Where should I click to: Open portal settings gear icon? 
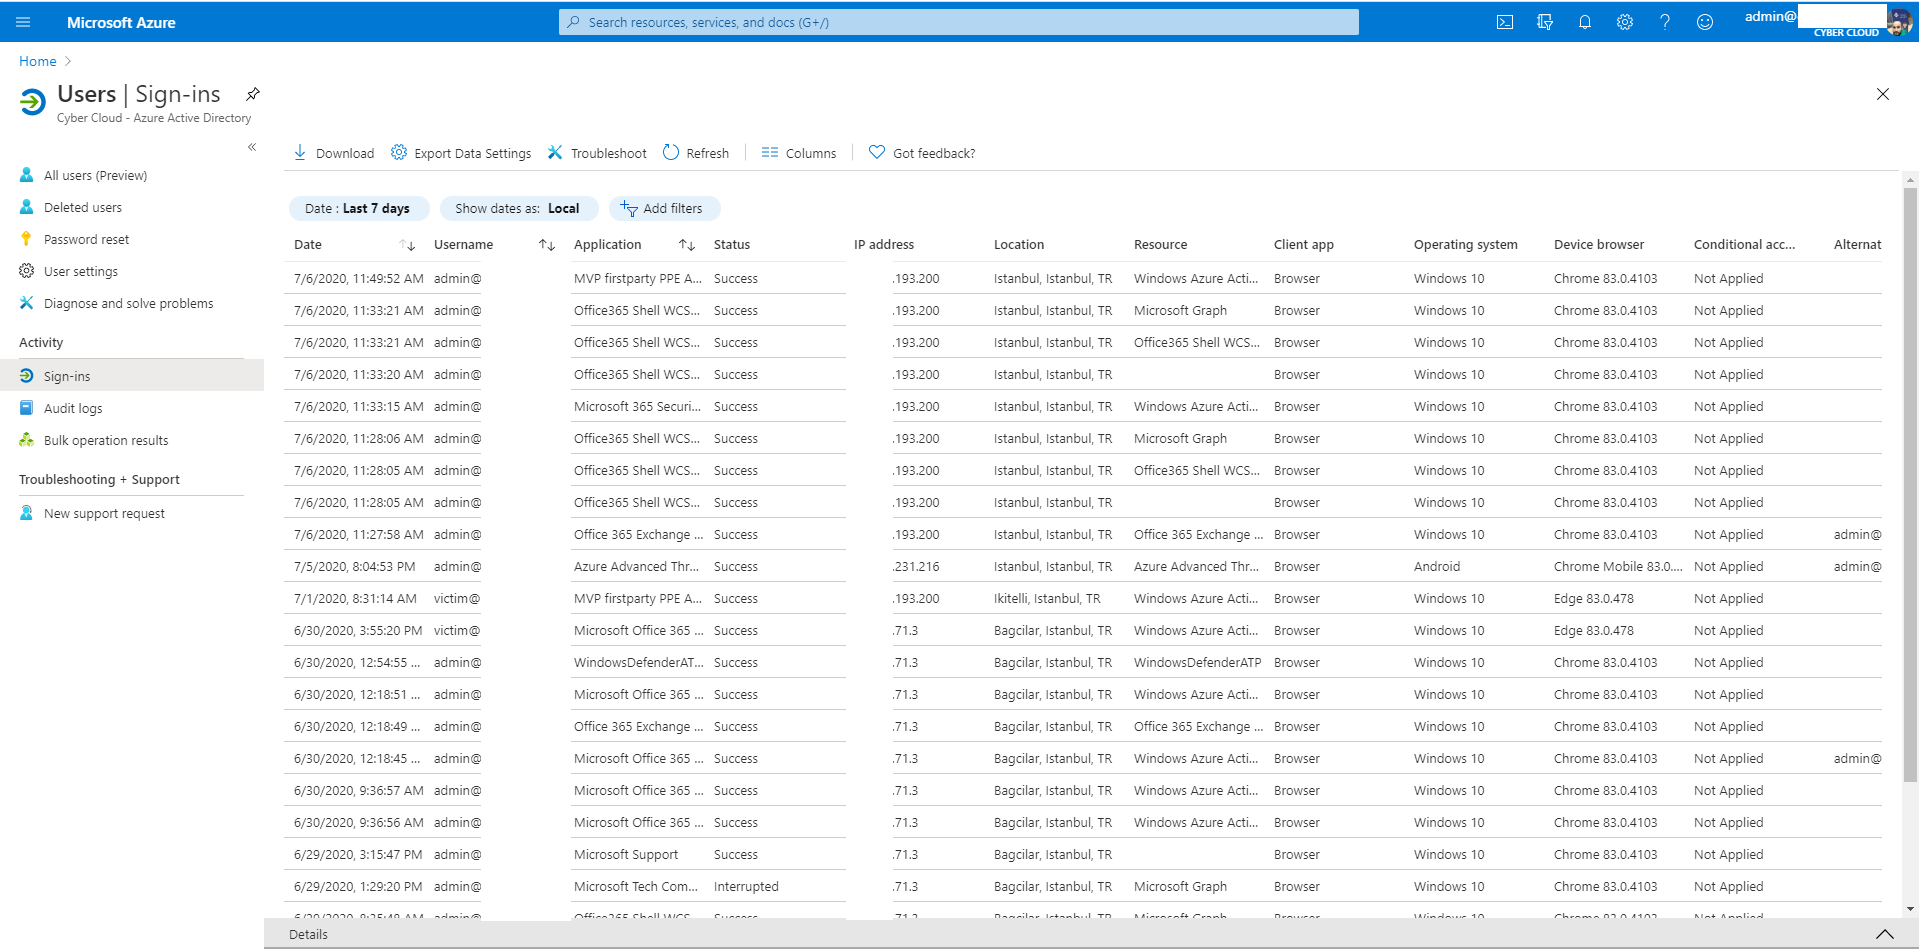pos(1624,22)
